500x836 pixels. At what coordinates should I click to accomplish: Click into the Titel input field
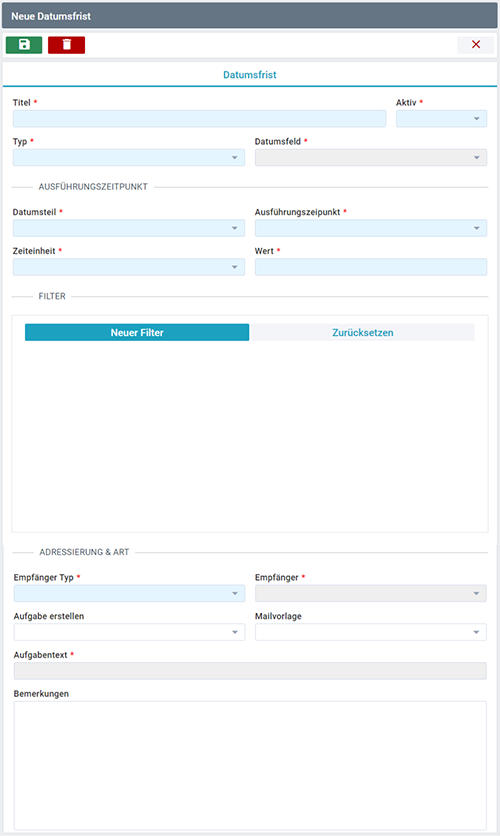tap(199, 118)
